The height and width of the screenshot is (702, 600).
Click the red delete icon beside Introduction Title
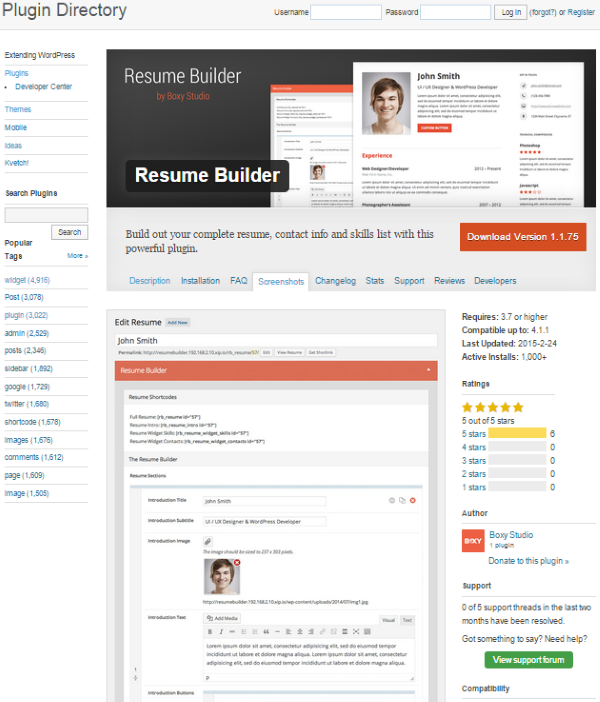413,500
